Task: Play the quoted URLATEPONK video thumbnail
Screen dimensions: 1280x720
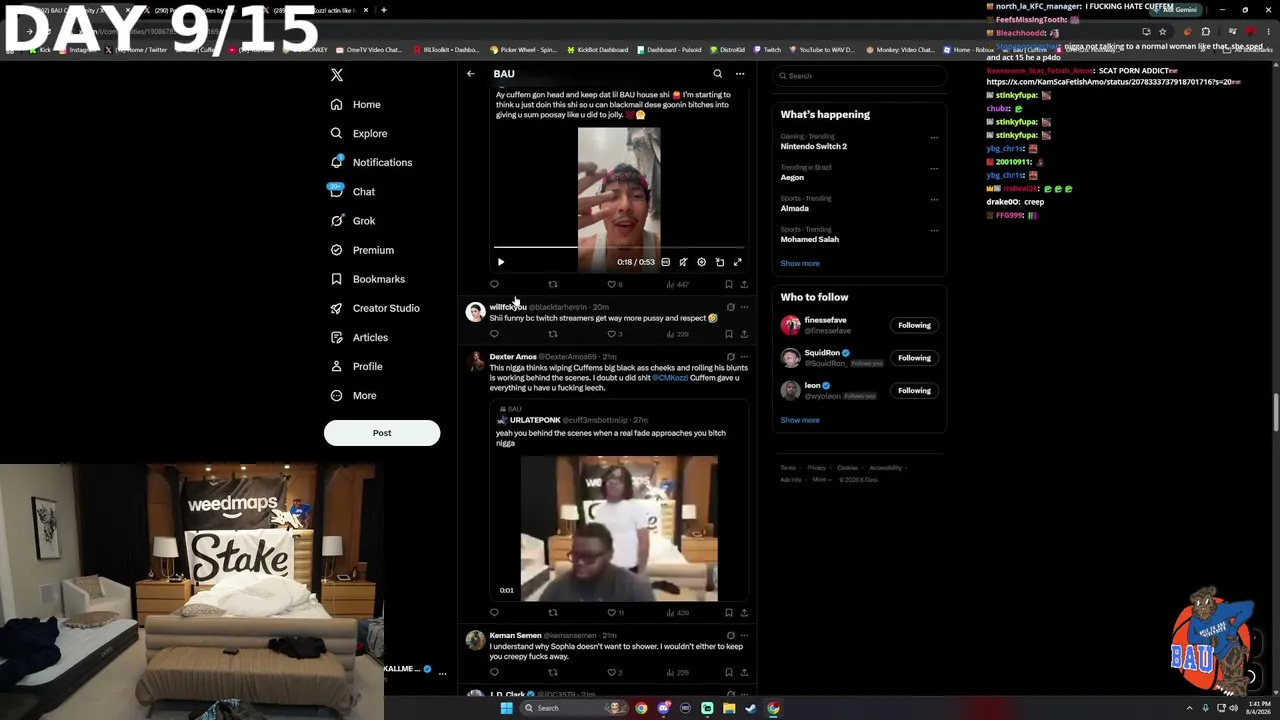Action: [x=619, y=528]
